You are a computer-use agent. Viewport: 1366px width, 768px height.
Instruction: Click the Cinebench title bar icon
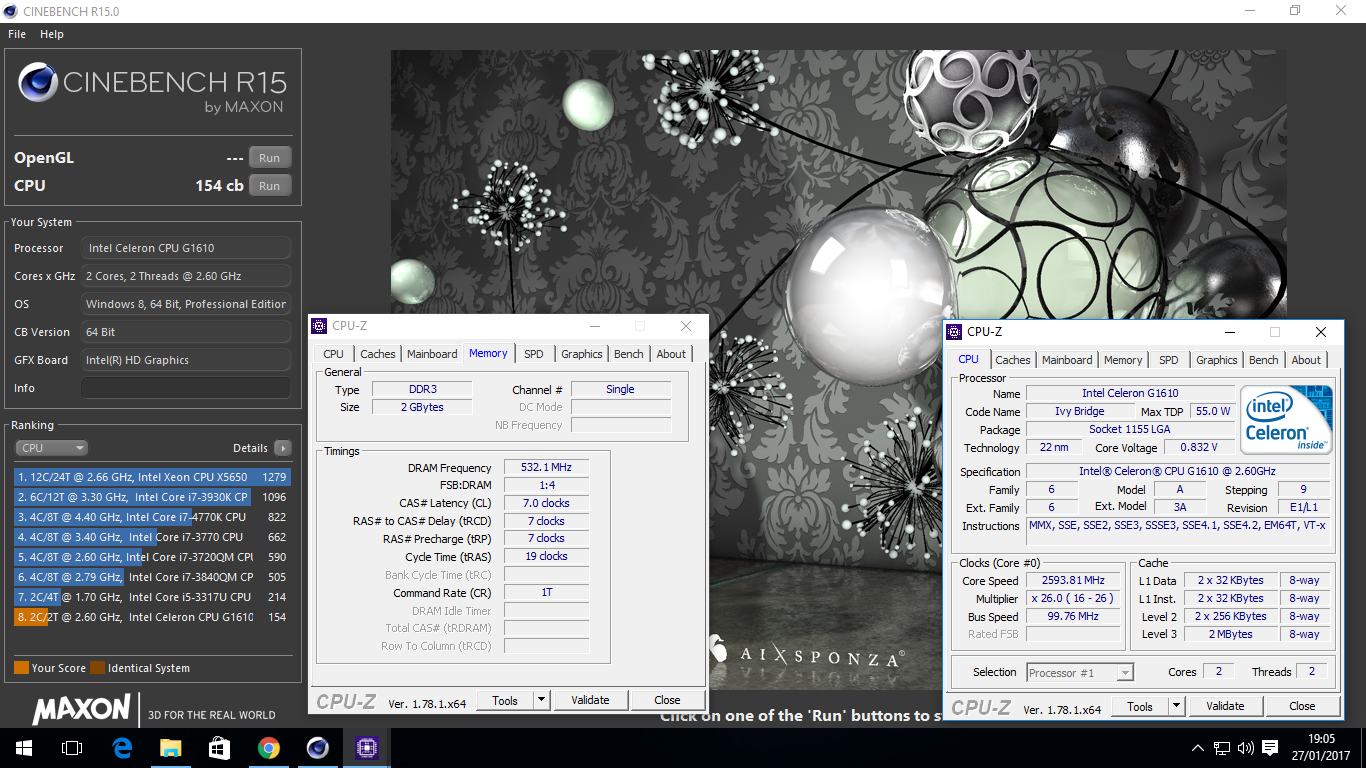[x=11, y=10]
